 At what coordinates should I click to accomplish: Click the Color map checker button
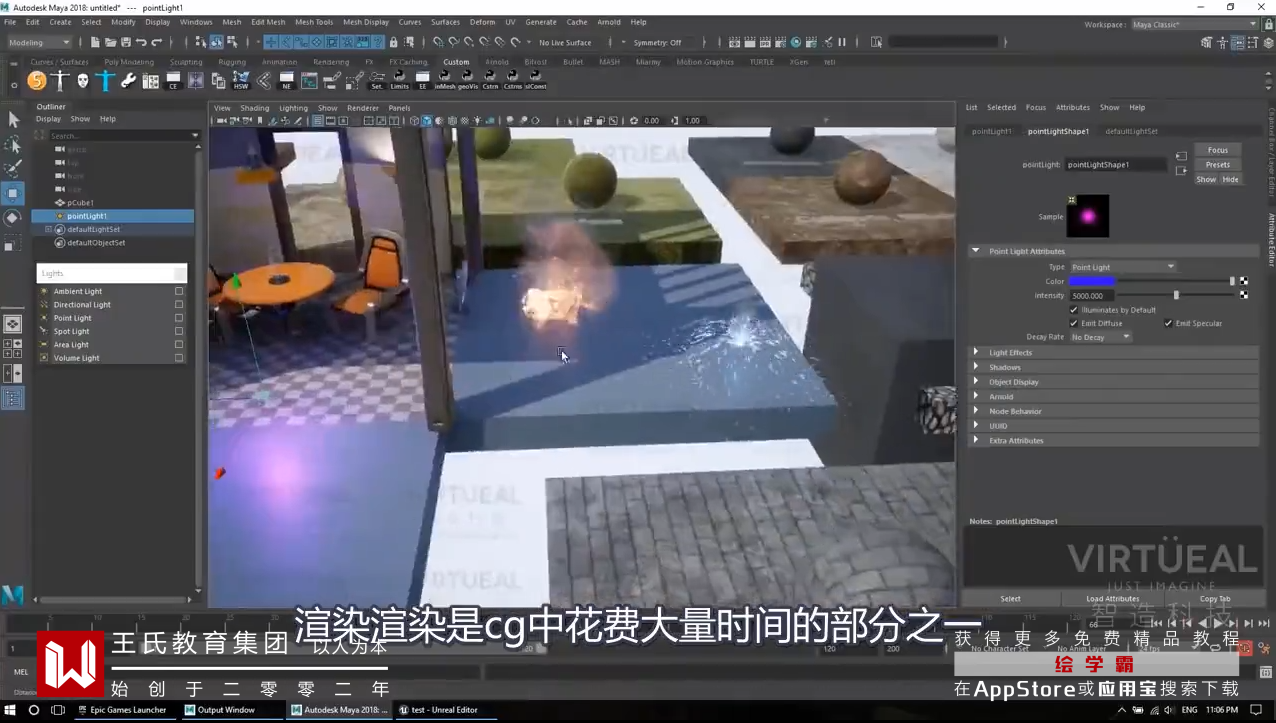pos(1244,281)
